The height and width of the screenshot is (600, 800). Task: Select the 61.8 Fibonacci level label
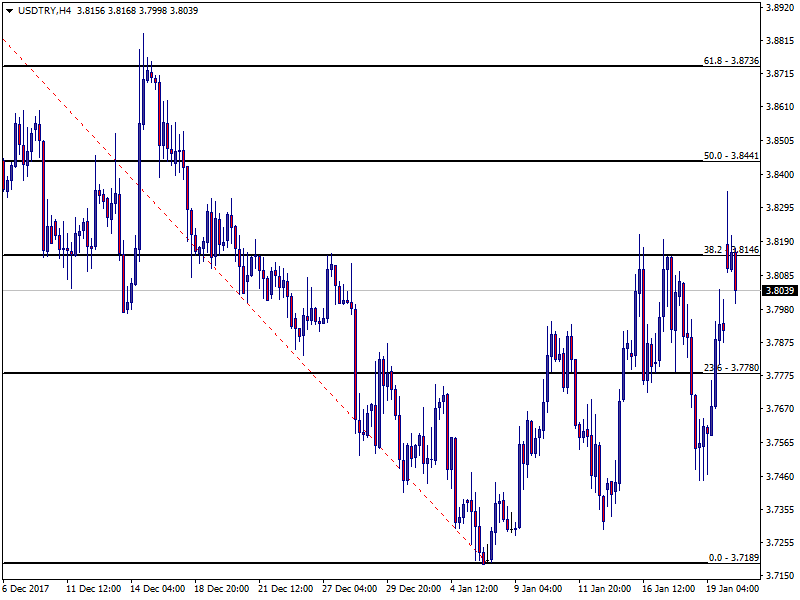[x=731, y=61]
